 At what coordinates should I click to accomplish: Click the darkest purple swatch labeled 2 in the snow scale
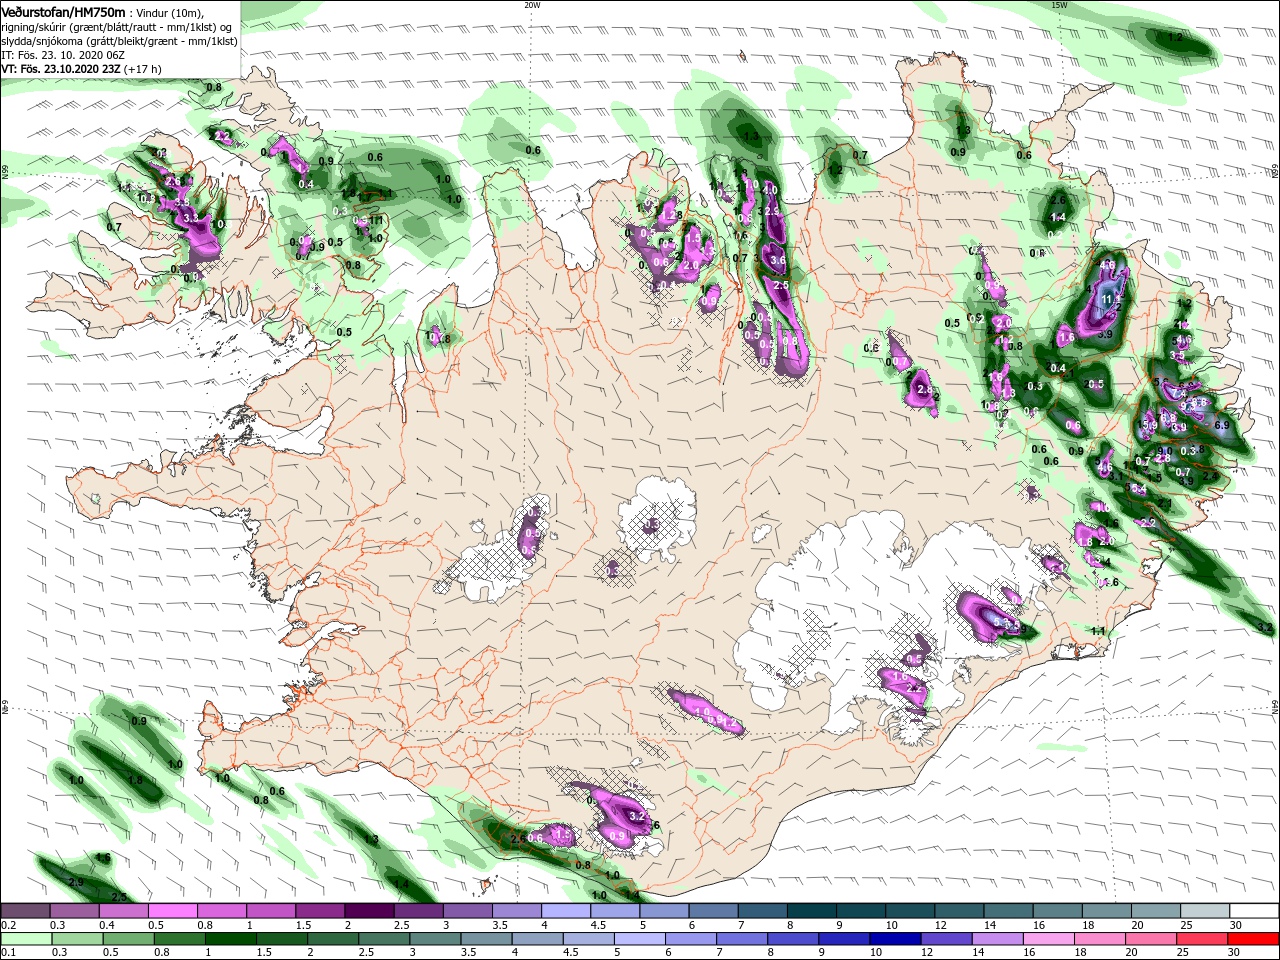tap(370, 911)
